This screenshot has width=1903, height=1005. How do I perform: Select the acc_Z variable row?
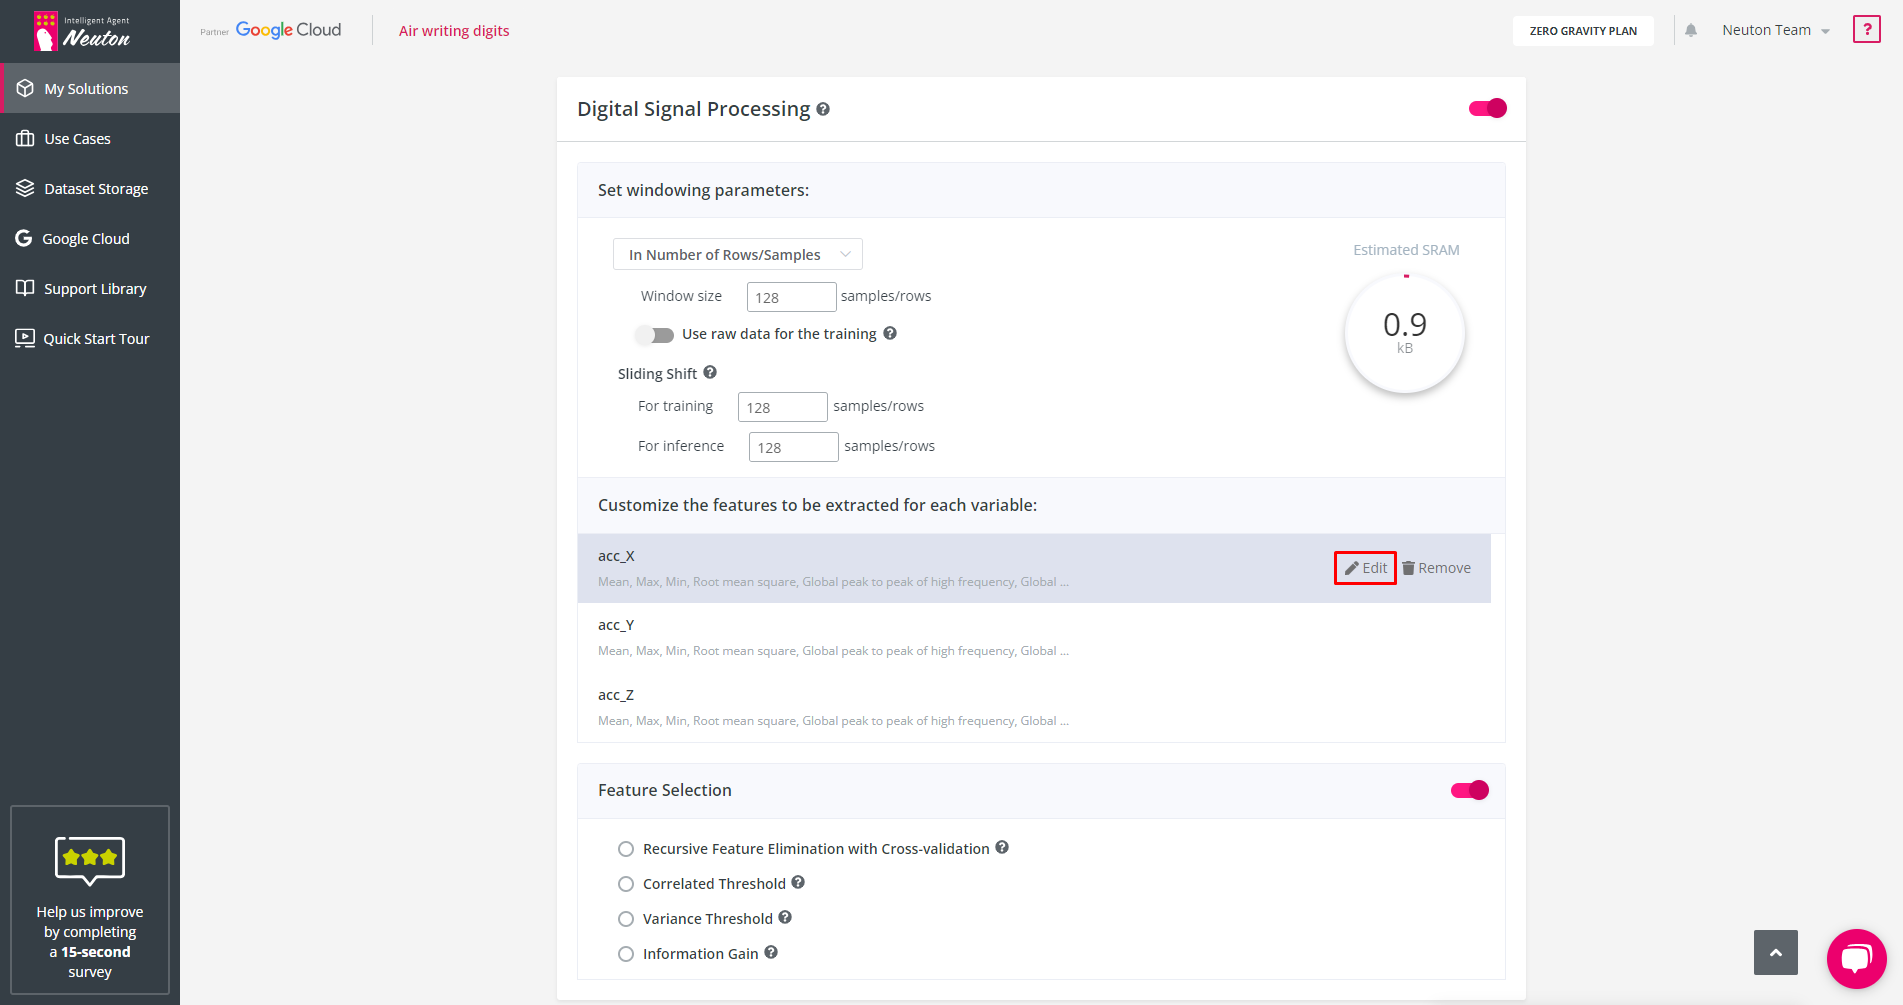[1034, 707]
